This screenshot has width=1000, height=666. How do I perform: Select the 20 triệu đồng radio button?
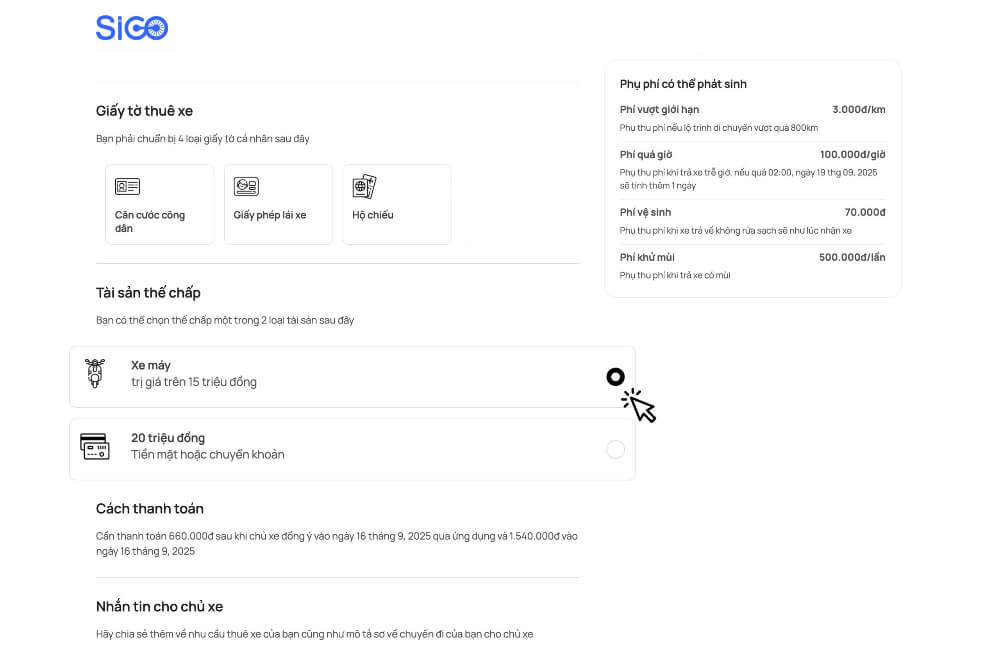[615, 450]
